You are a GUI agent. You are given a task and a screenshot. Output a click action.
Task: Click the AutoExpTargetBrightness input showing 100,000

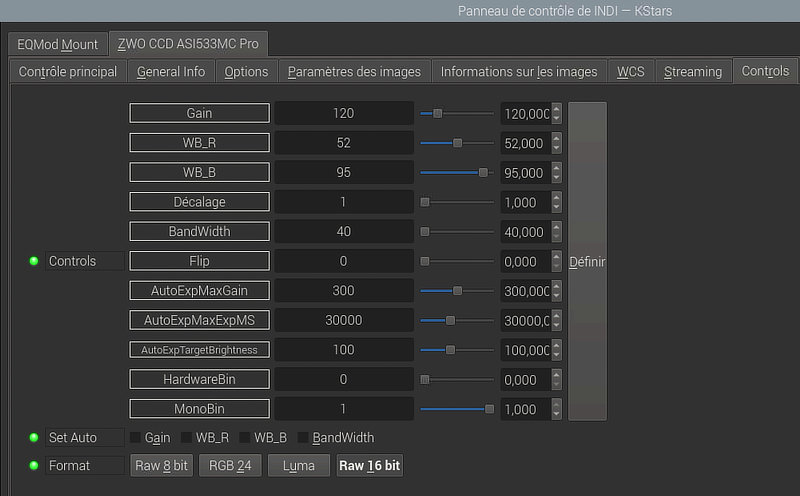click(526, 350)
